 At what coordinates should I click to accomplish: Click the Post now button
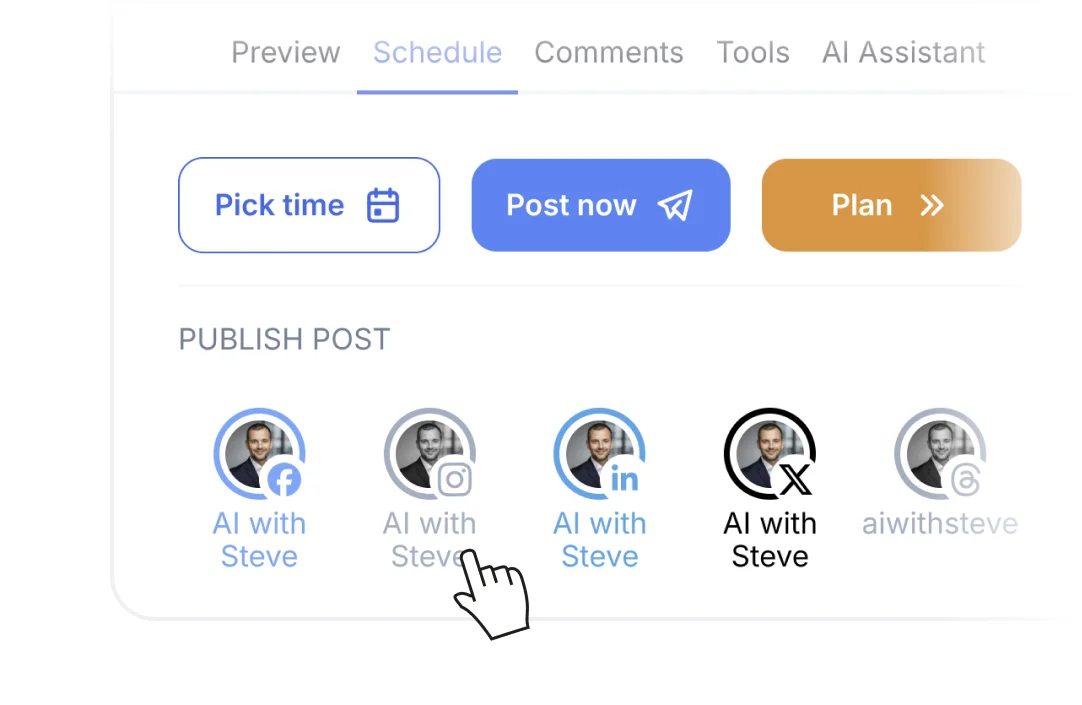click(600, 204)
